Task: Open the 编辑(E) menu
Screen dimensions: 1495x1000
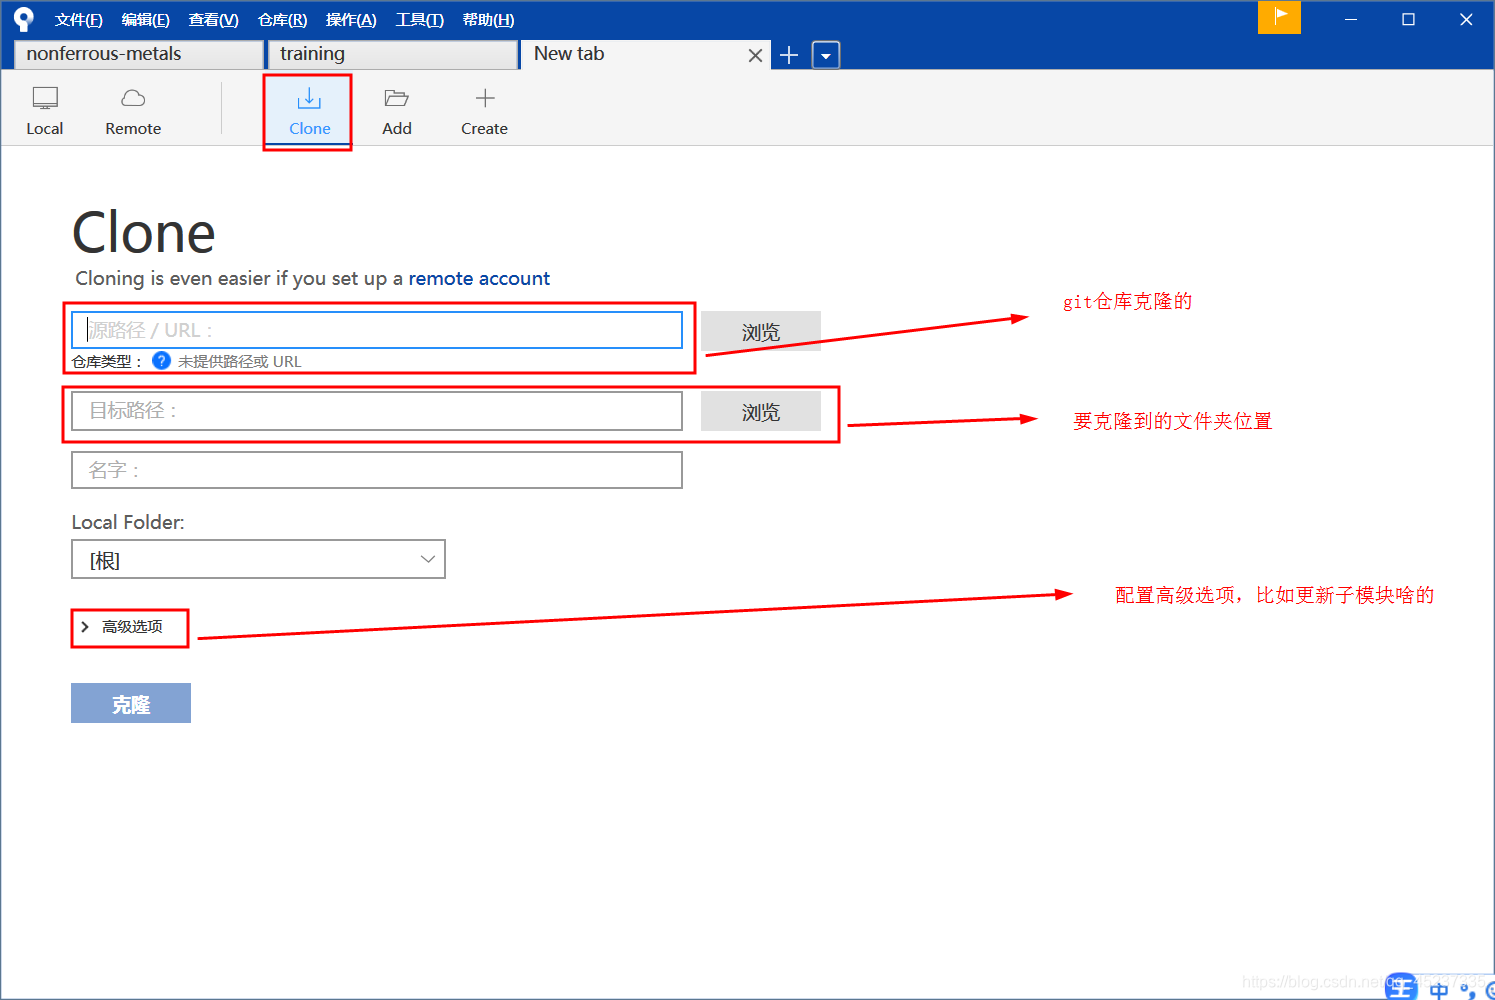Action: pyautogui.click(x=146, y=20)
